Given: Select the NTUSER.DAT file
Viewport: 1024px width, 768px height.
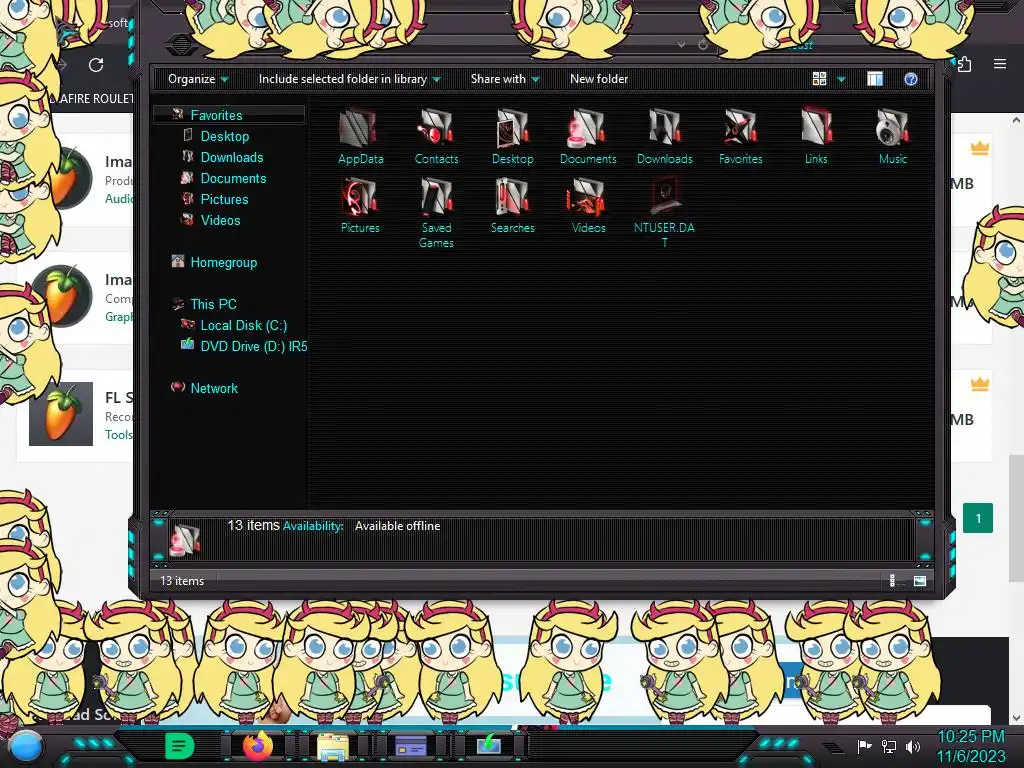Looking at the screenshot, I should (x=664, y=212).
